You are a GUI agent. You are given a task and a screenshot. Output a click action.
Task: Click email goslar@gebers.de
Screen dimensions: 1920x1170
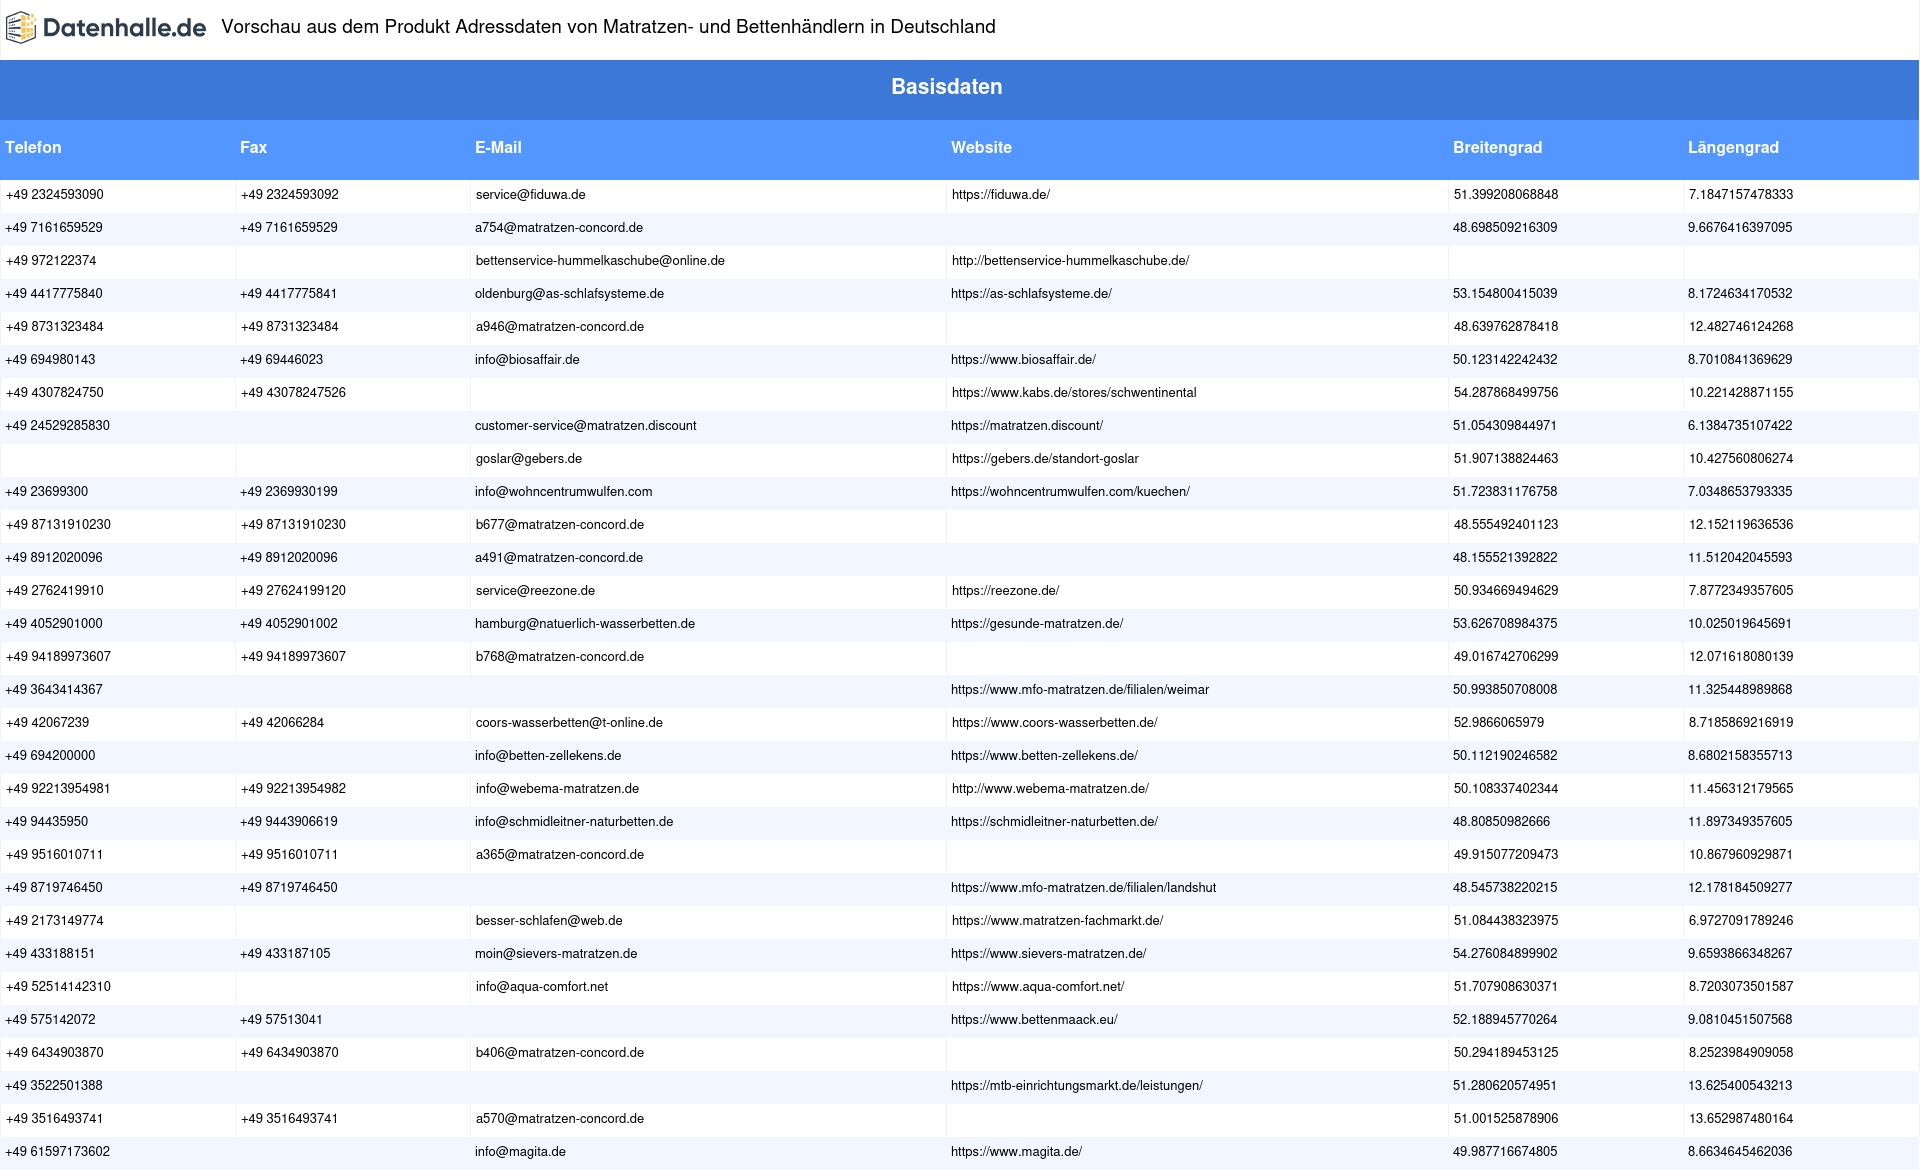(529, 459)
